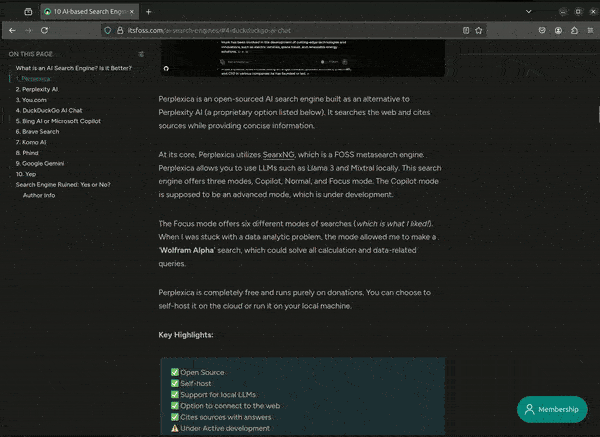Open the Membership button
Viewport: 600px width, 437px height.
pos(552,409)
